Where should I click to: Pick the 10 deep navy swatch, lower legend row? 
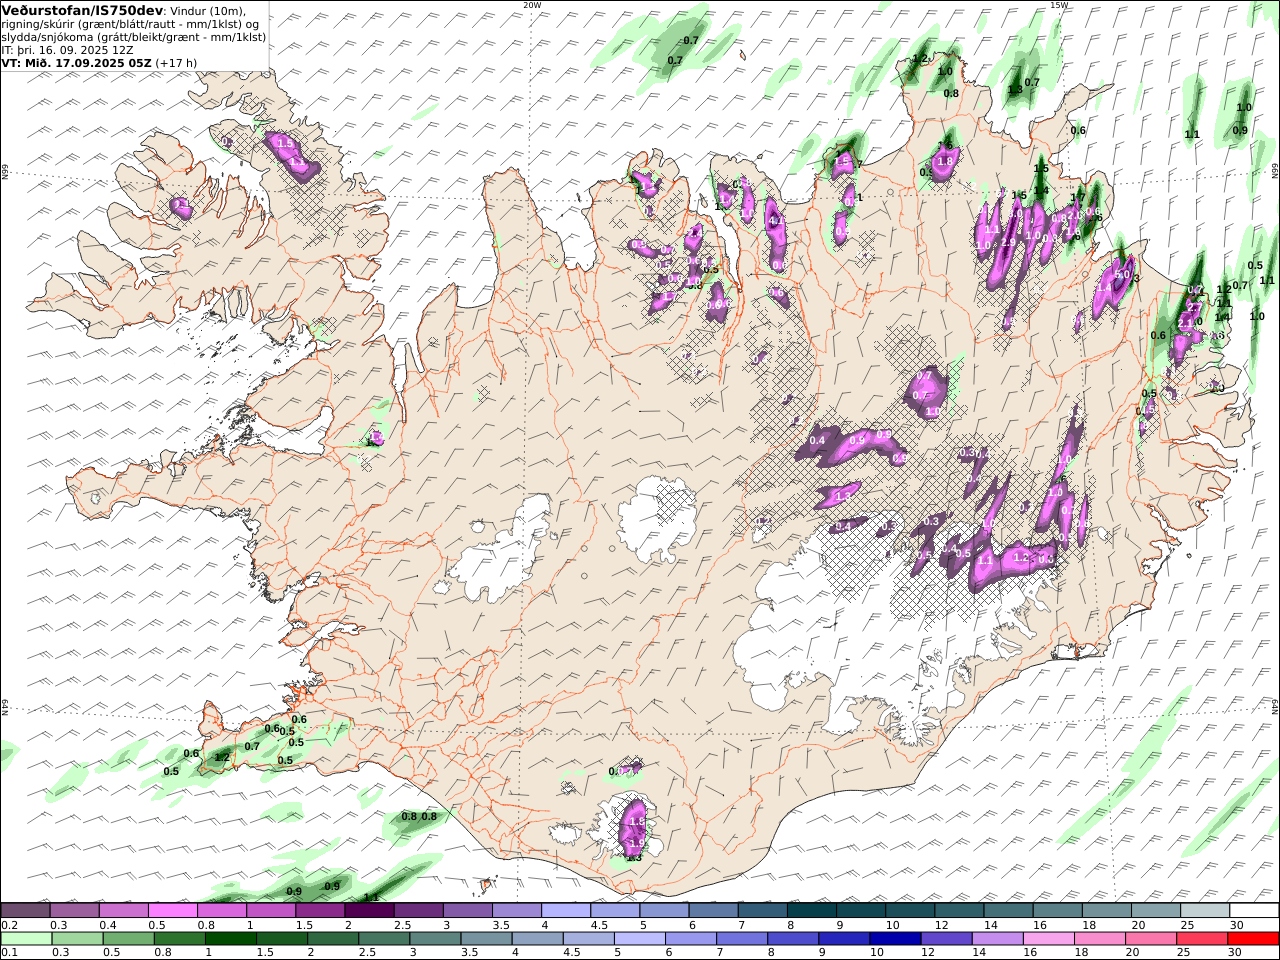pyautogui.click(x=896, y=939)
